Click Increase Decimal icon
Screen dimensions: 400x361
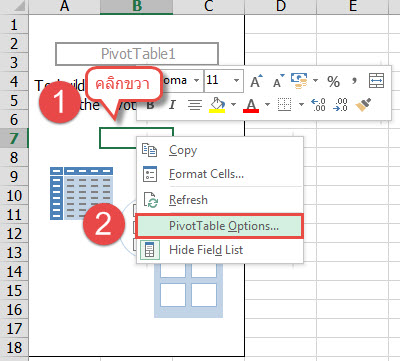pos(318,105)
